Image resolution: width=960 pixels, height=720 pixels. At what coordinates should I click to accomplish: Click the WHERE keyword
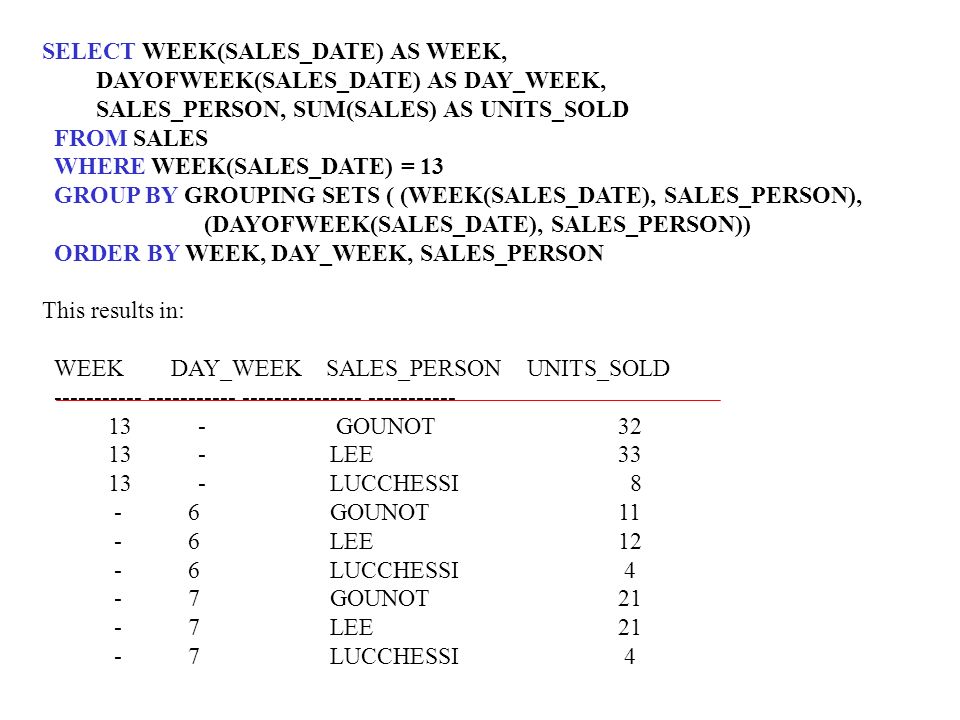tap(100, 167)
